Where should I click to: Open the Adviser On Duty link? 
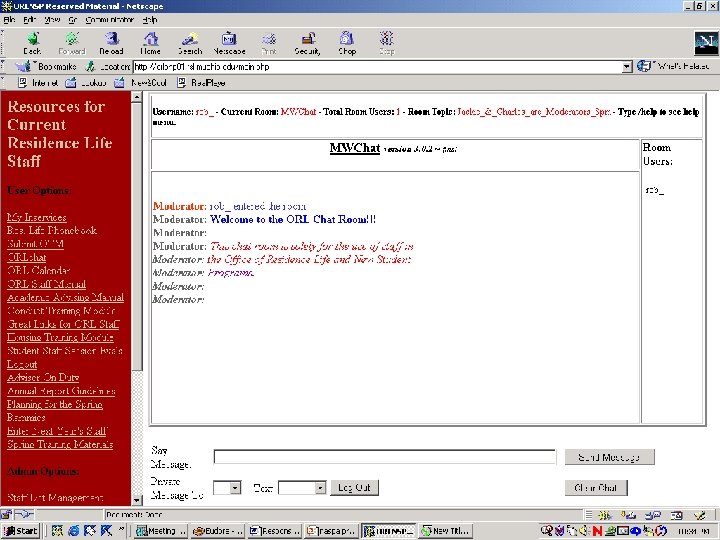pos(43,377)
